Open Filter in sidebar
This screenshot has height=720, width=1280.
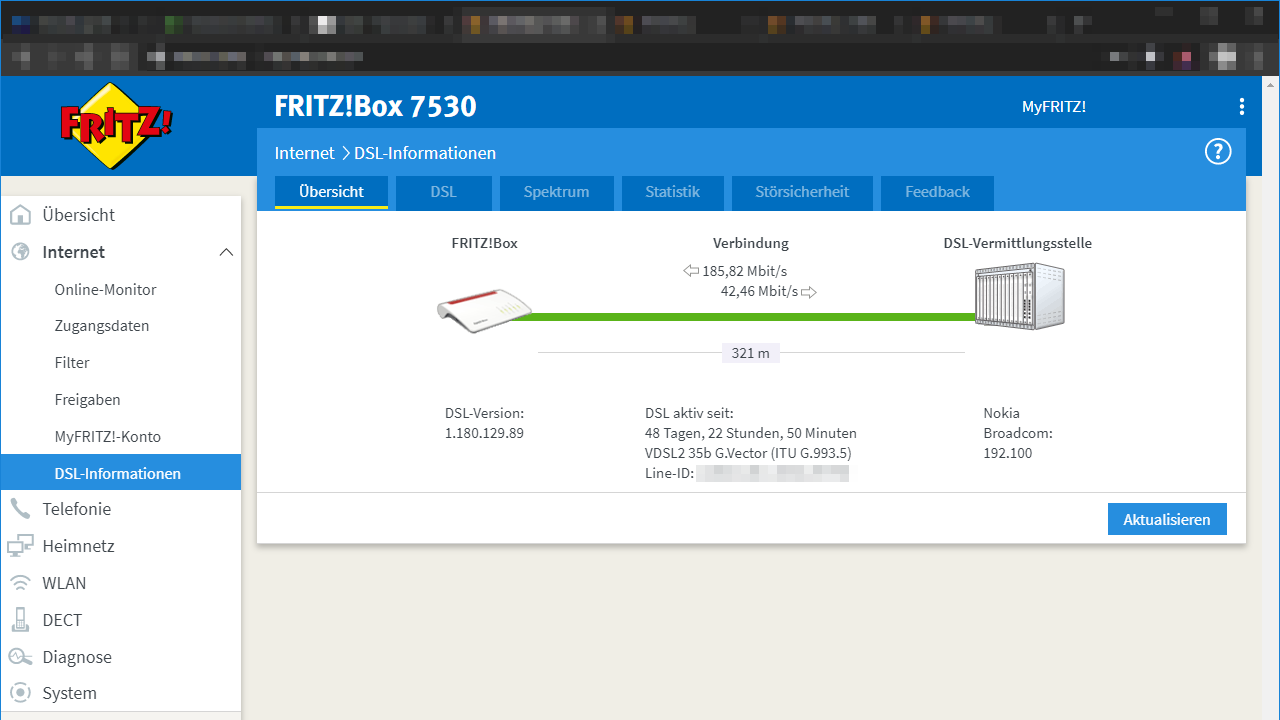[121, 363]
